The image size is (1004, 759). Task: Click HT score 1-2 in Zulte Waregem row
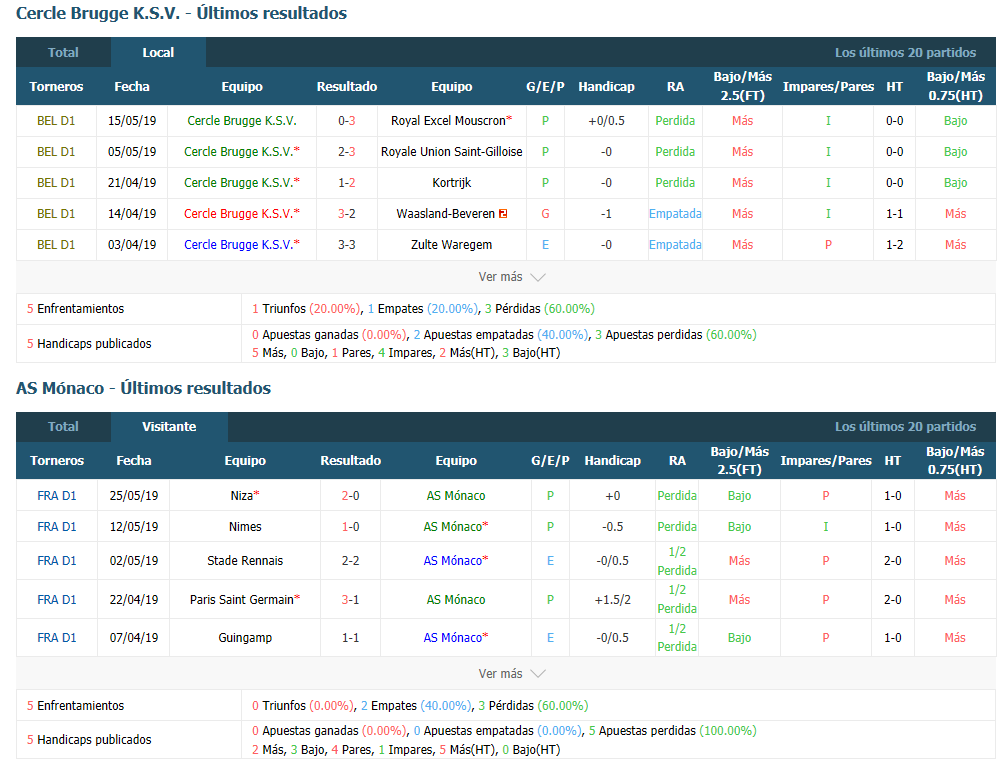click(895, 245)
